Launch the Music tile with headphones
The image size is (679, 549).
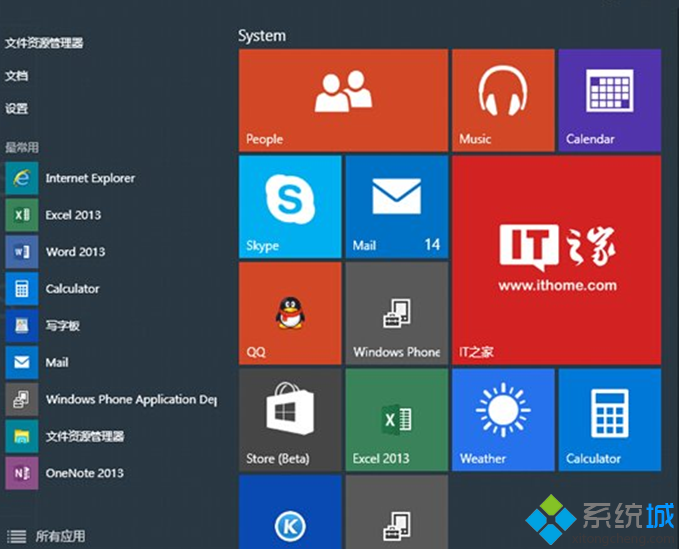502,100
